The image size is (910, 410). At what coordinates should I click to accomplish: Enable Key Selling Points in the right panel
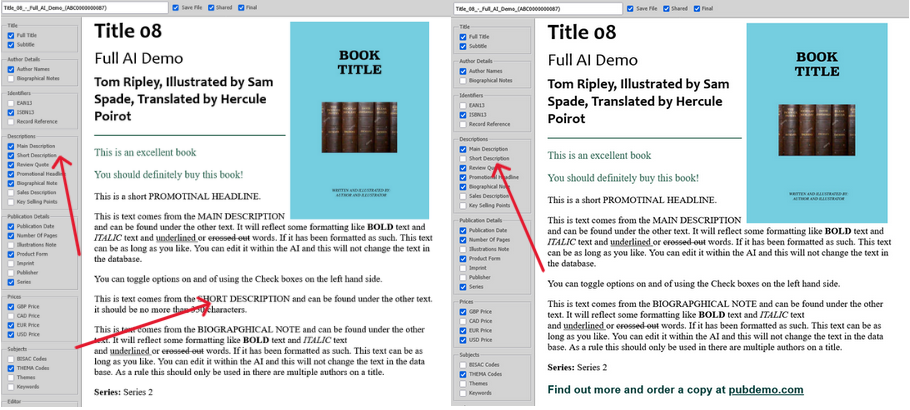click(x=463, y=205)
